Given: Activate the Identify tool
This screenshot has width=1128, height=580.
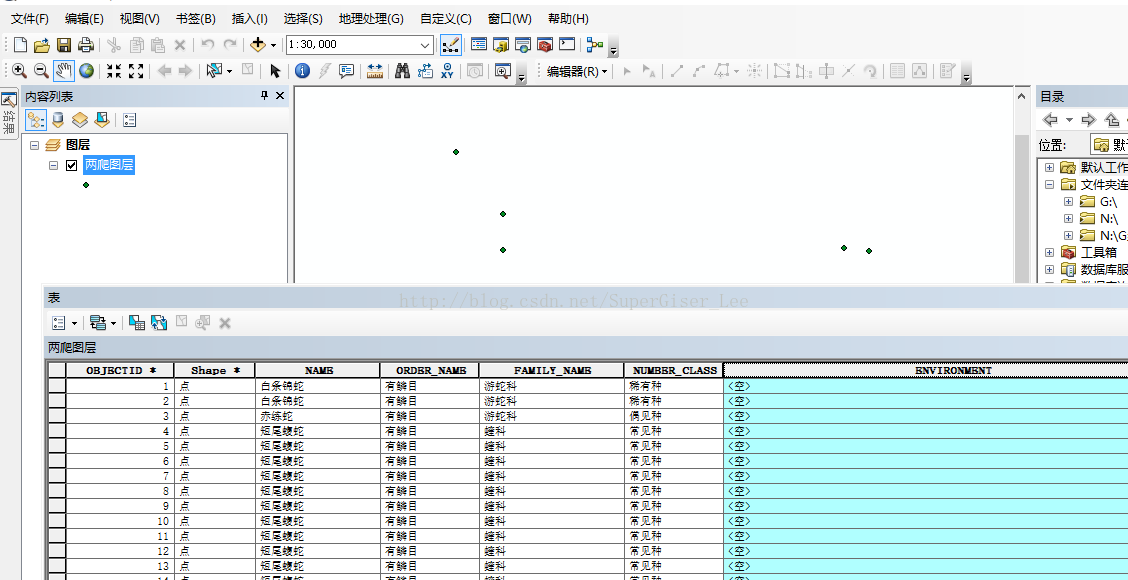Looking at the screenshot, I should point(302,71).
